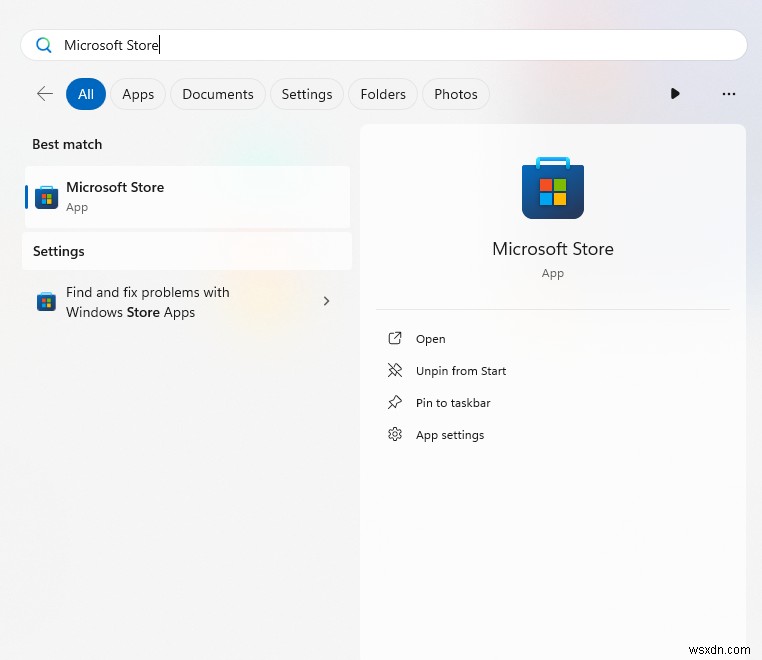Open Find and fix problems with Windows Store Apps
Viewport: 762px width, 660px height.
187,302
